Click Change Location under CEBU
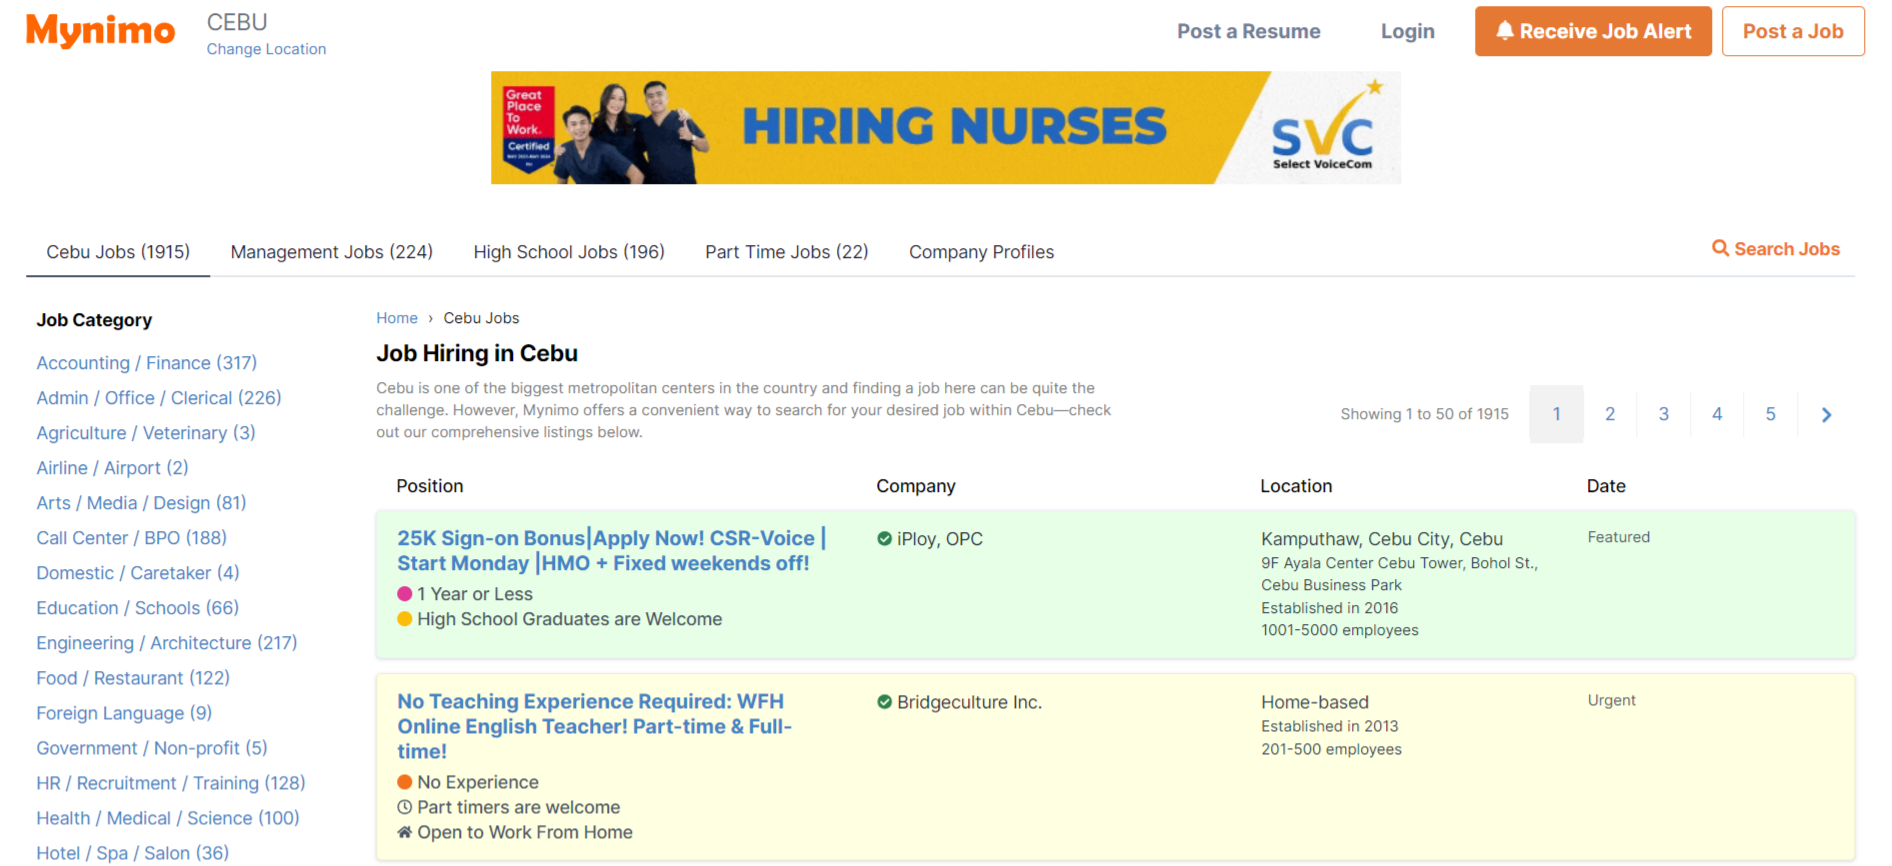Screen dimensions: 1892x866 pos(266,49)
